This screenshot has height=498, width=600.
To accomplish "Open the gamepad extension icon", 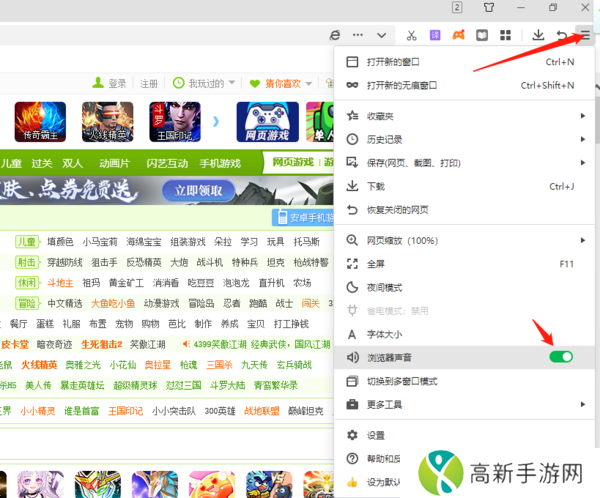I will [458, 35].
